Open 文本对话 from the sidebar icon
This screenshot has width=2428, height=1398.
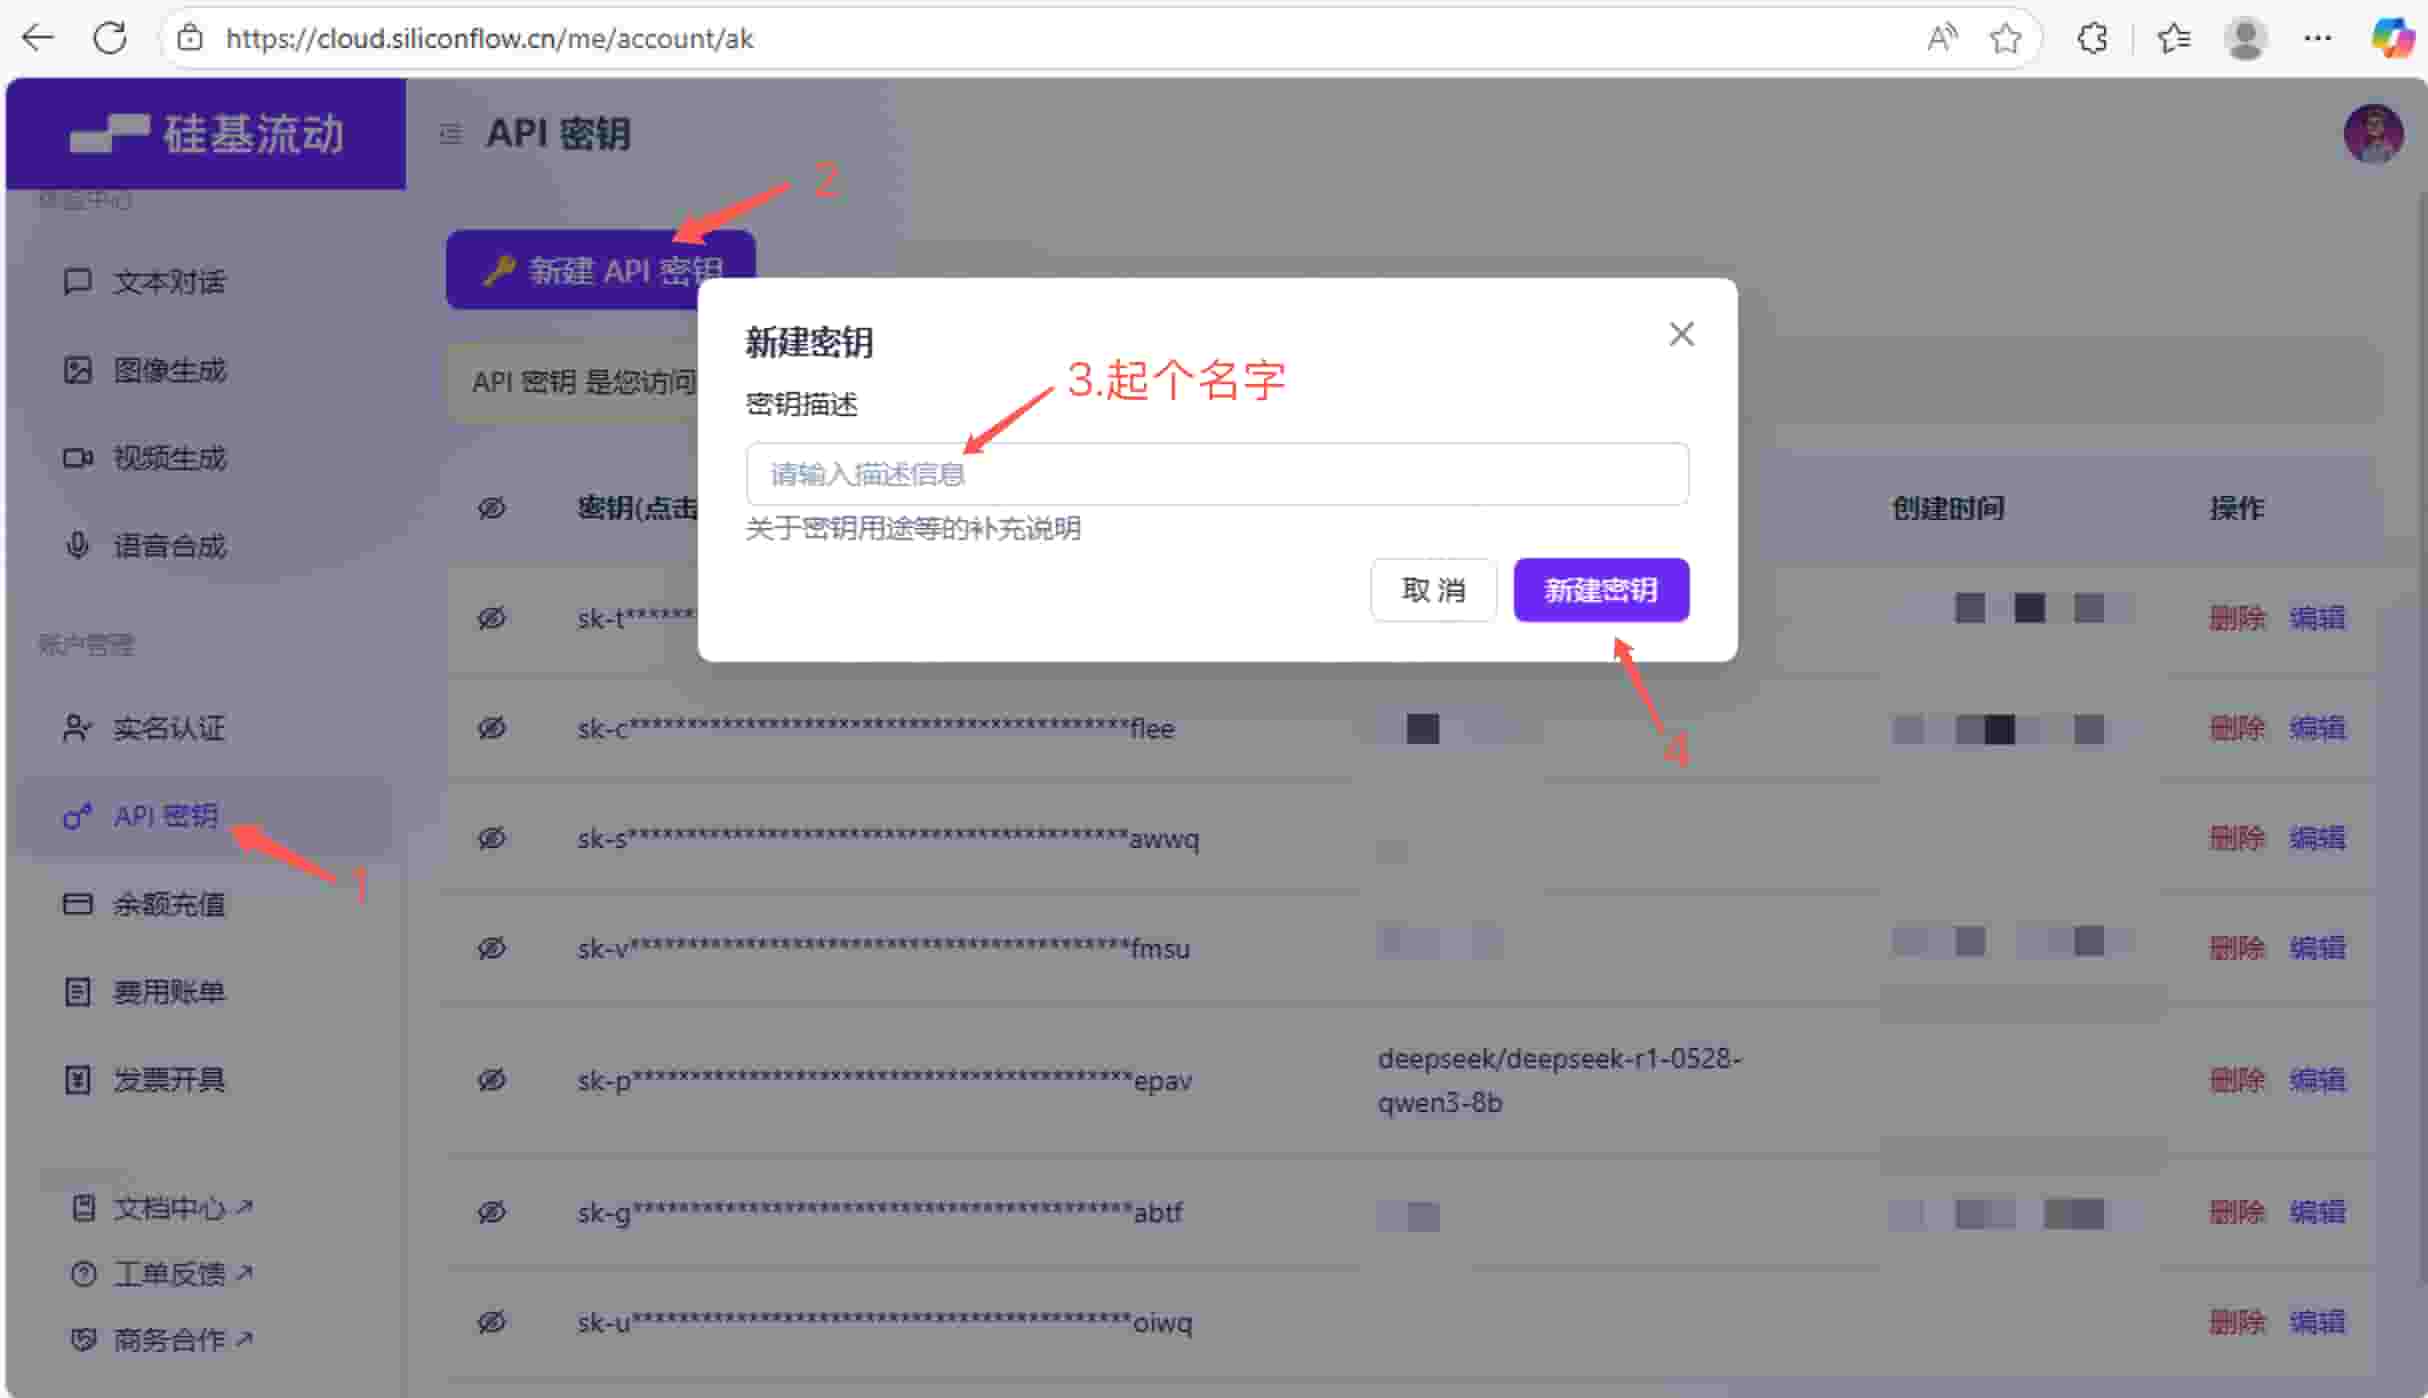pos(79,282)
